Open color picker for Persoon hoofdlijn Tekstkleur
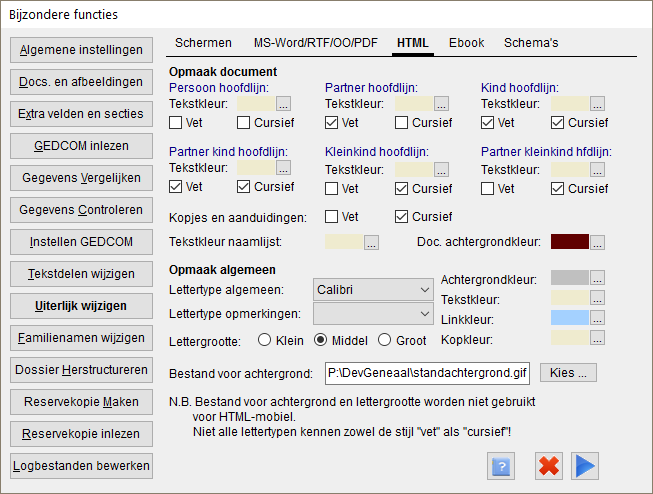The width and height of the screenshot is (653, 494). tap(283, 103)
